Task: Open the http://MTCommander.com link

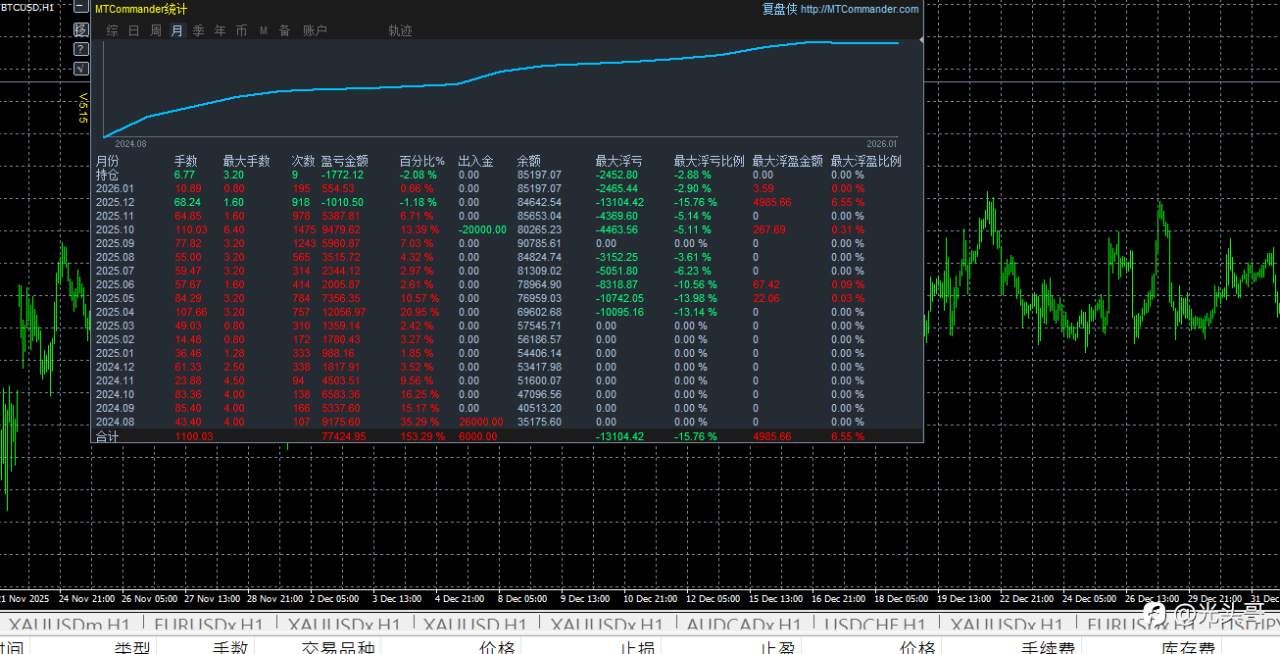Action: pyautogui.click(x=859, y=9)
